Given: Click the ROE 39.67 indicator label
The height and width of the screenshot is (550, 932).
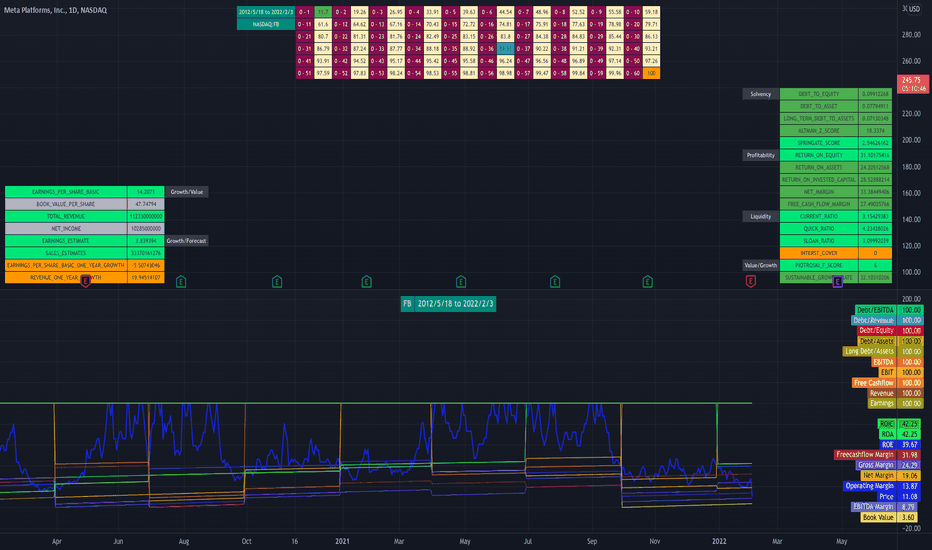Looking at the screenshot, I should click(x=900, y=444).
